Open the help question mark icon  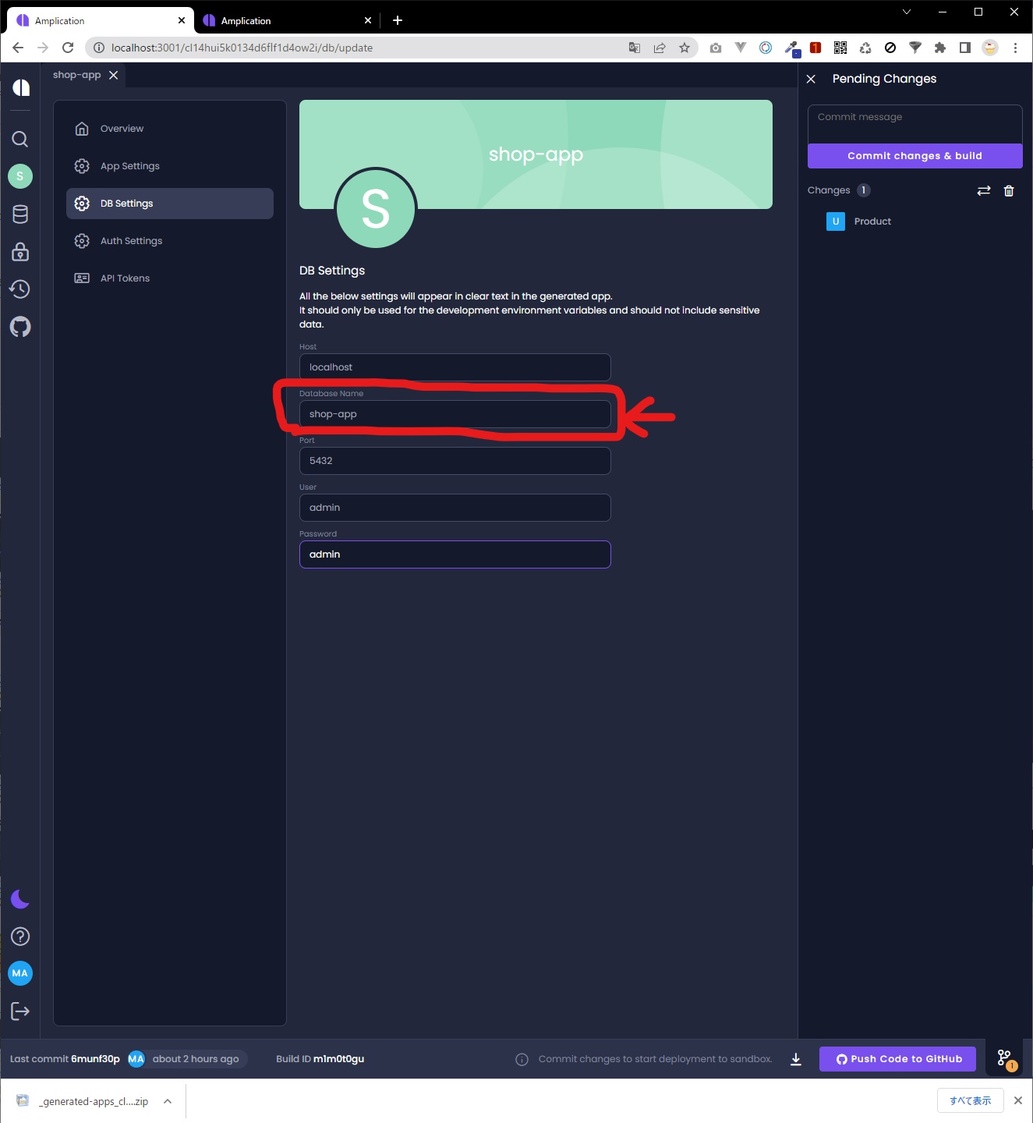(x=20, y=936)
